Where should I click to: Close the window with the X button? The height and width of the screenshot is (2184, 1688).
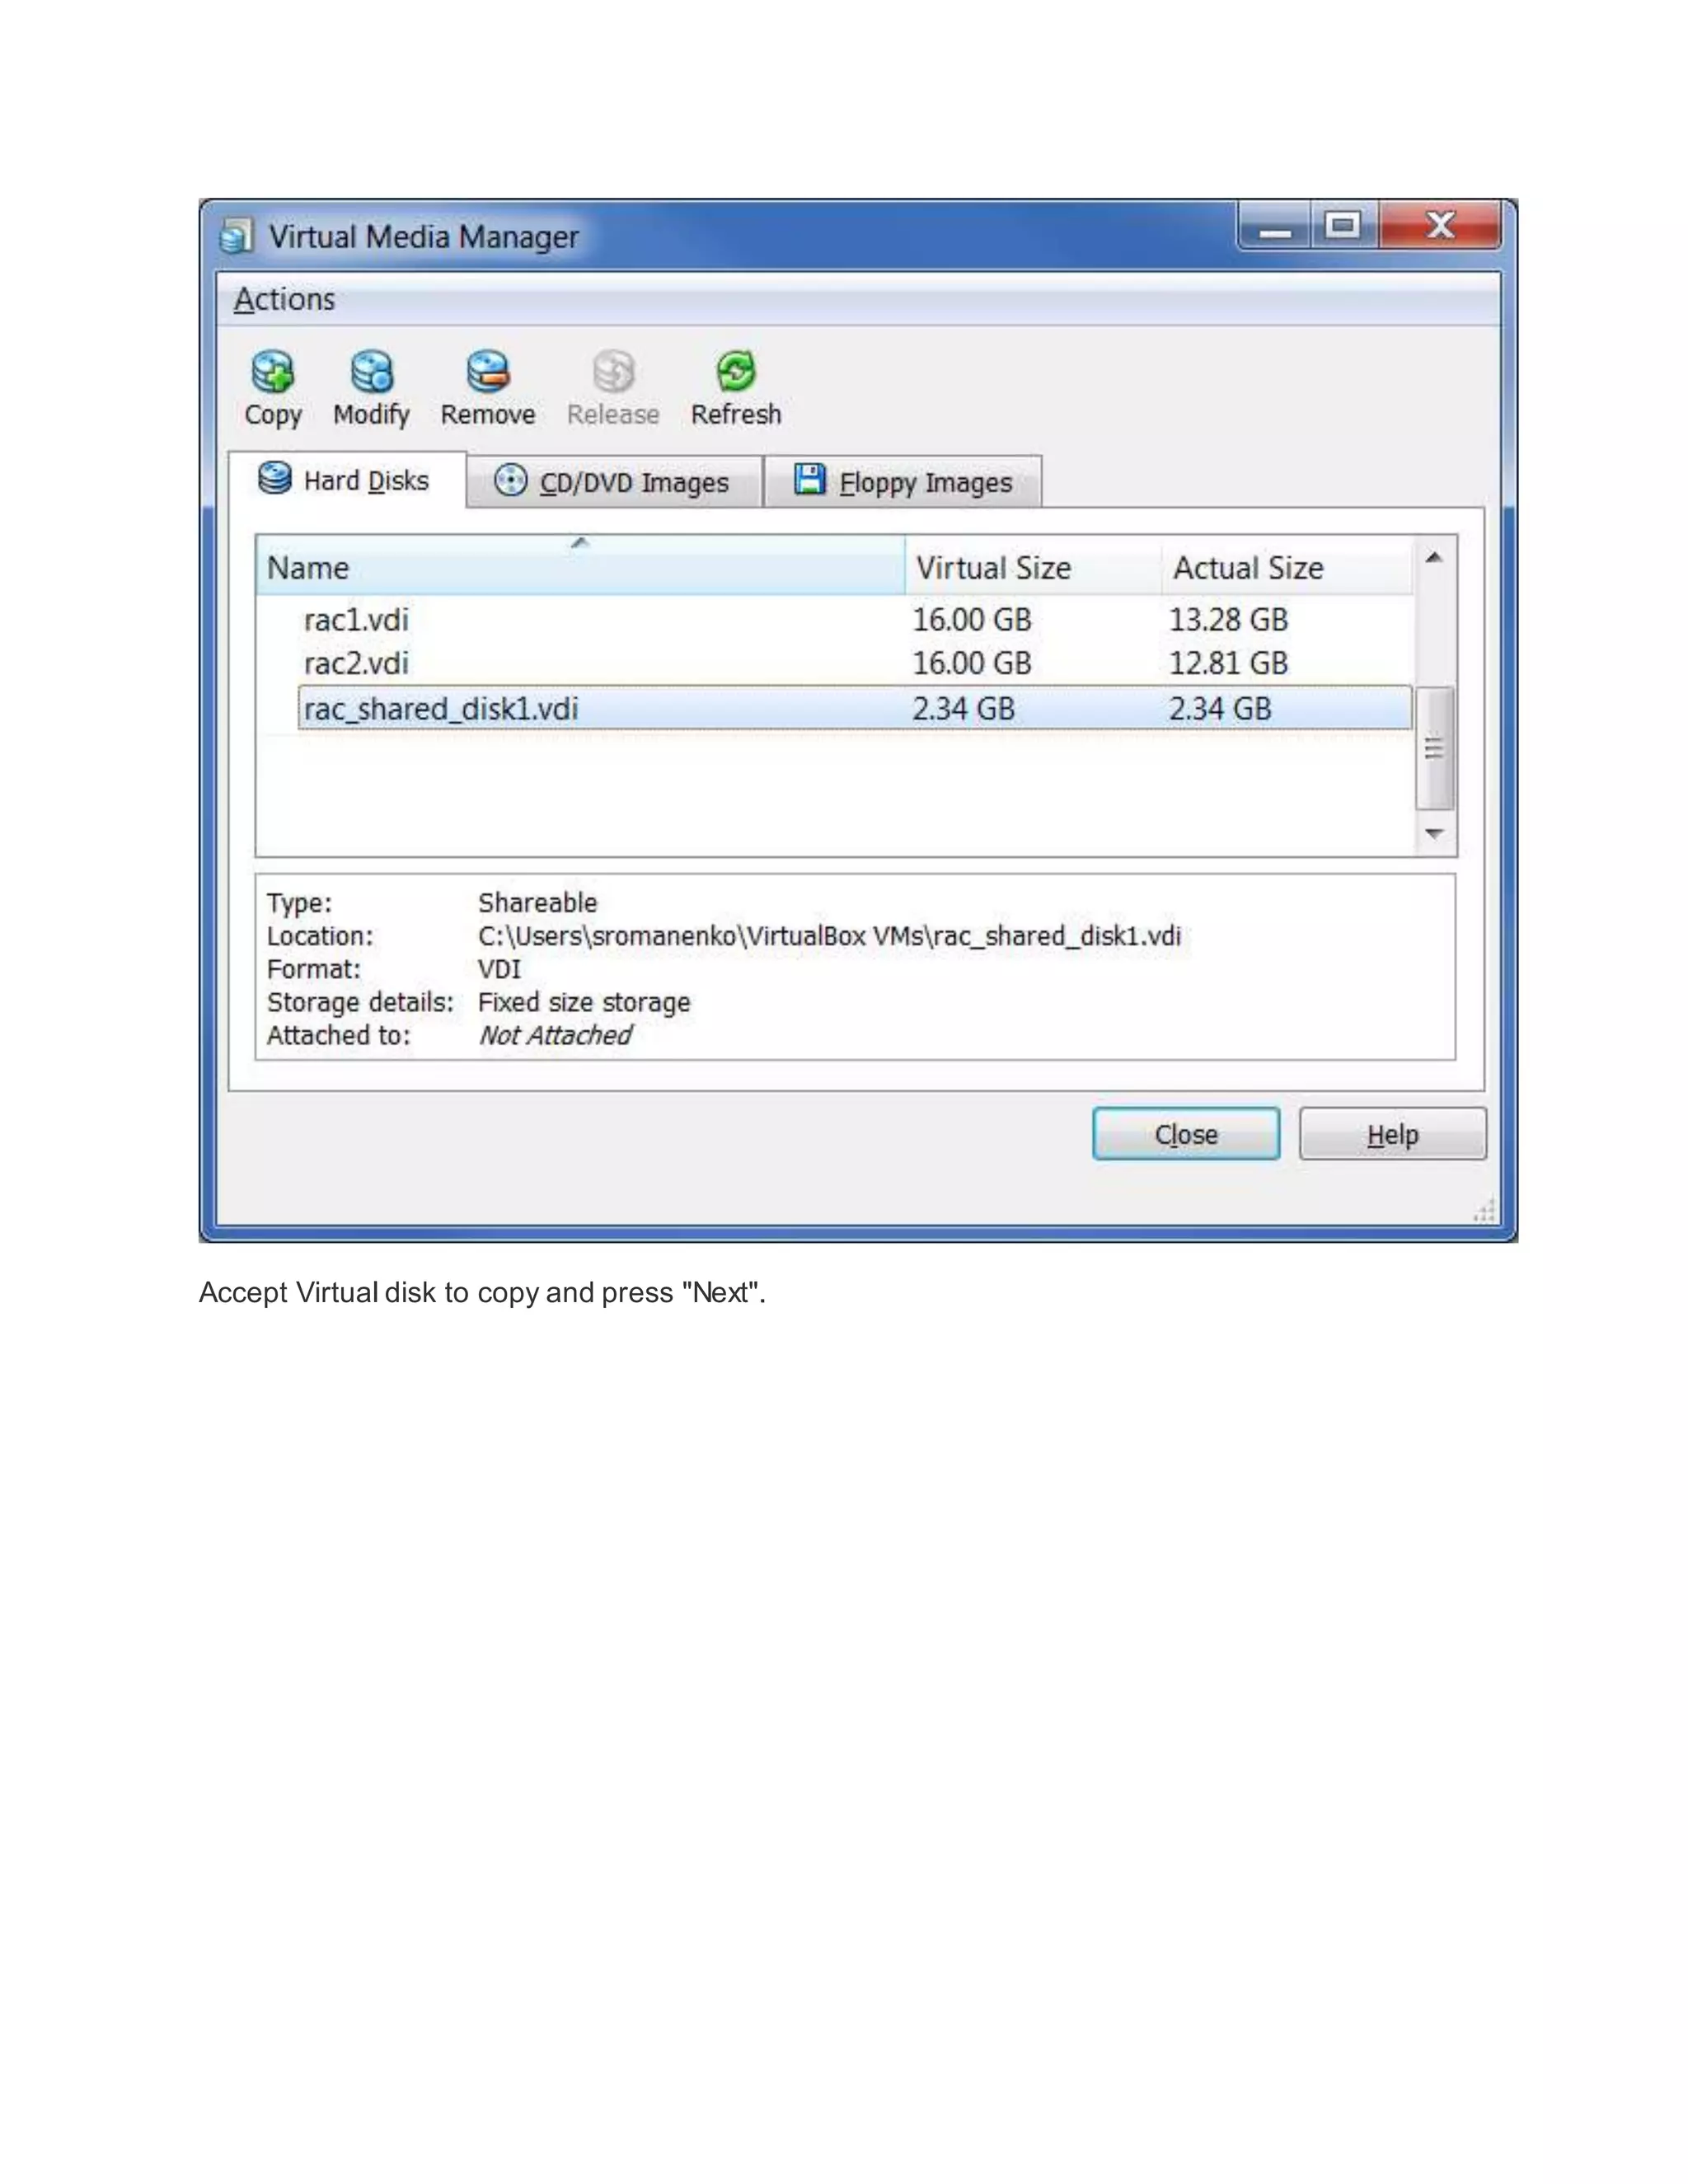[1439, 226]
